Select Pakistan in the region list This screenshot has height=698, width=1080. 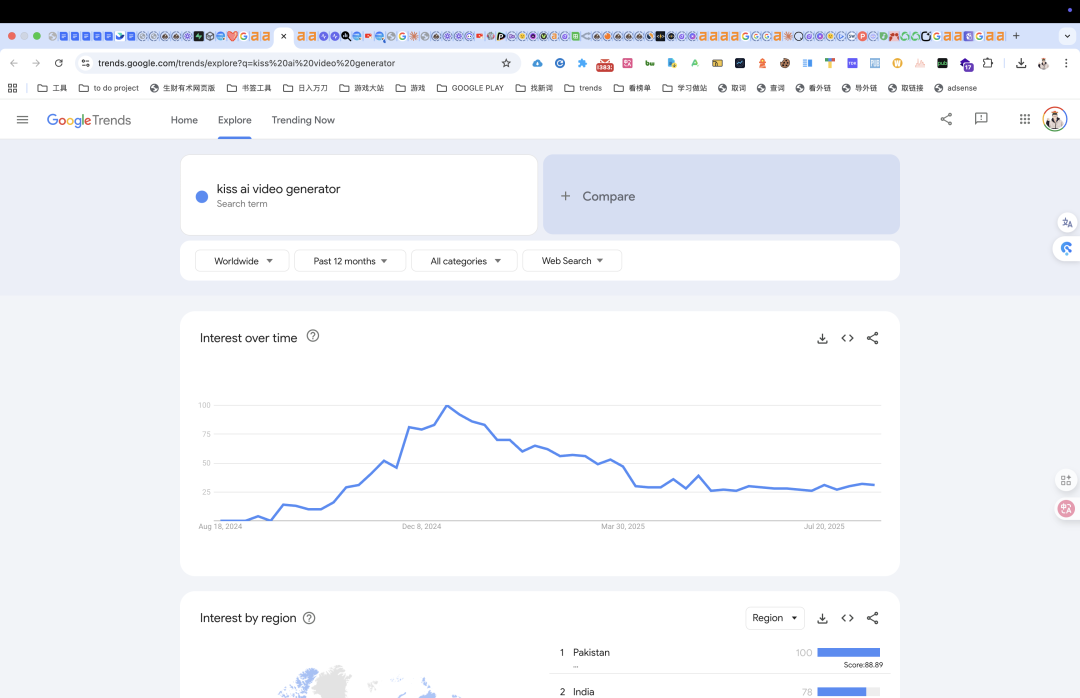coord(591,653)
